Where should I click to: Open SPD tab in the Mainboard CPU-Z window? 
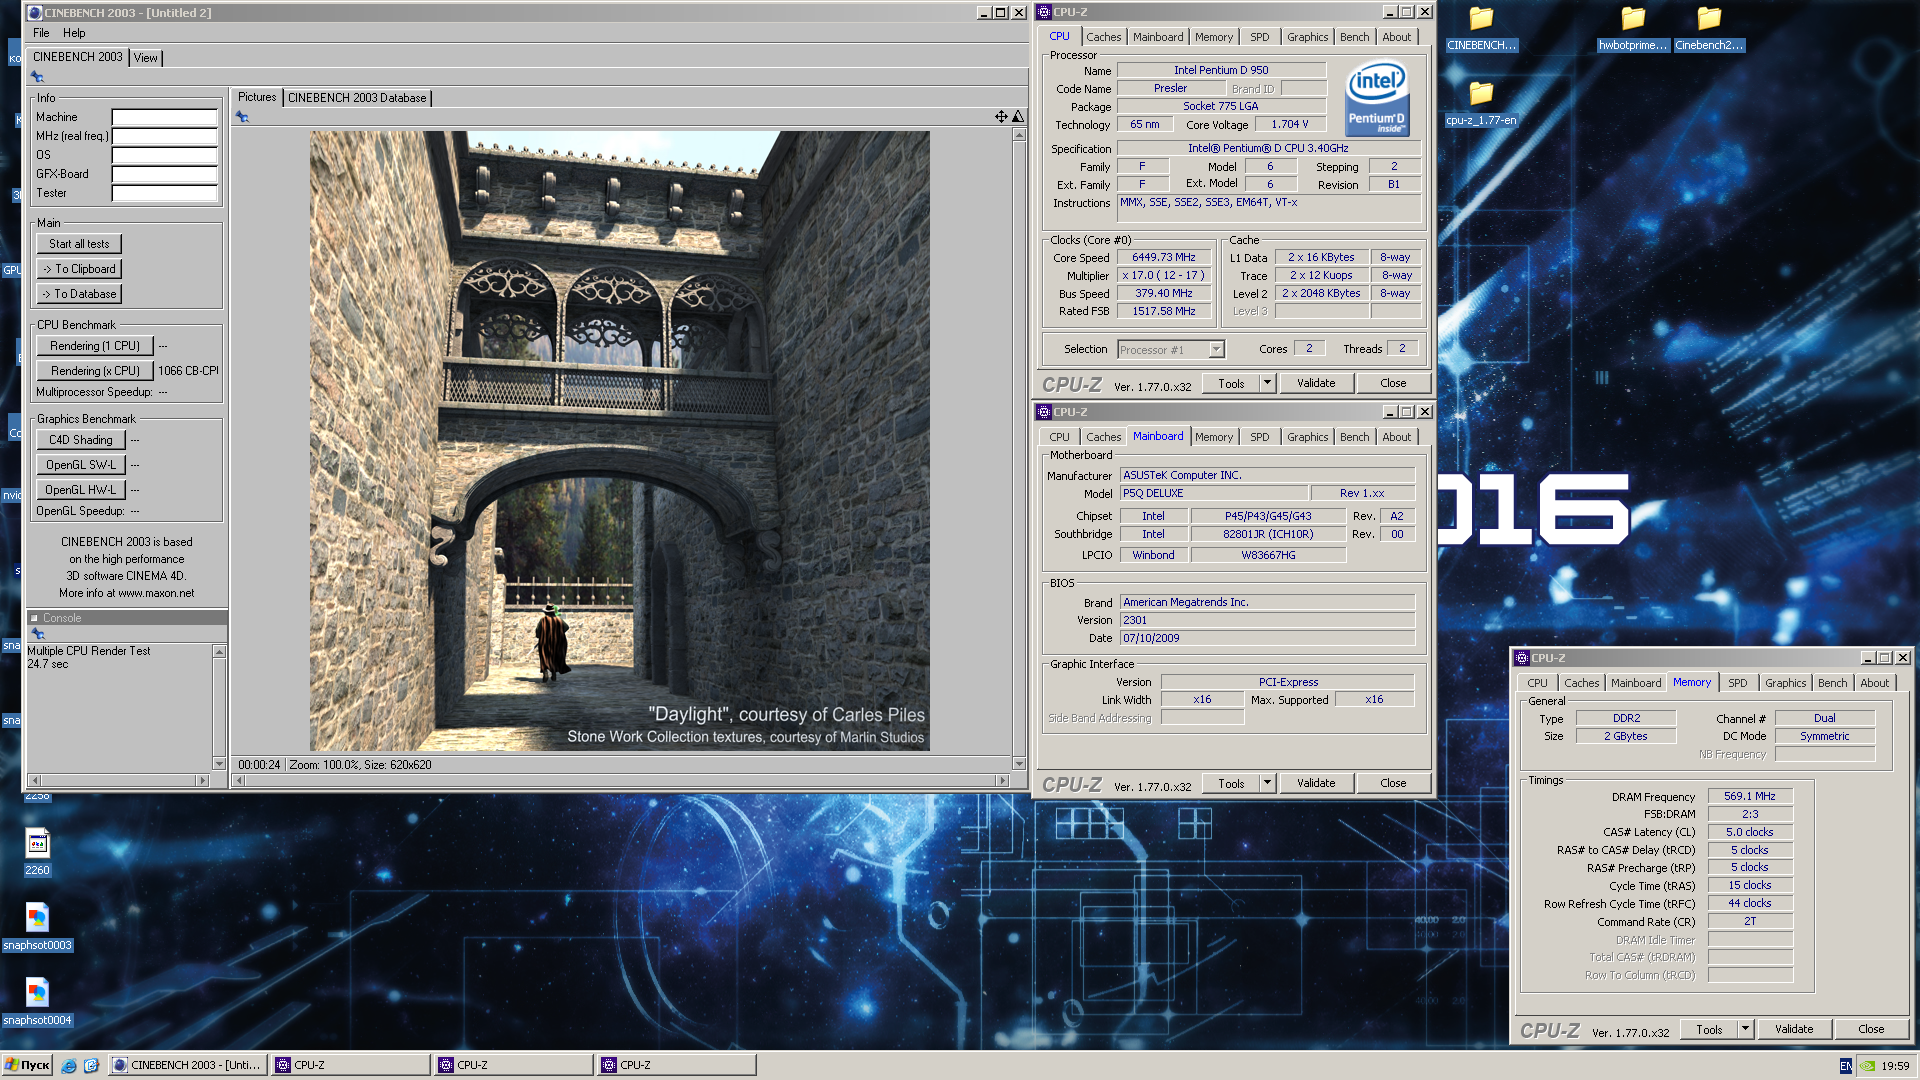click(x=1260, y=437)
